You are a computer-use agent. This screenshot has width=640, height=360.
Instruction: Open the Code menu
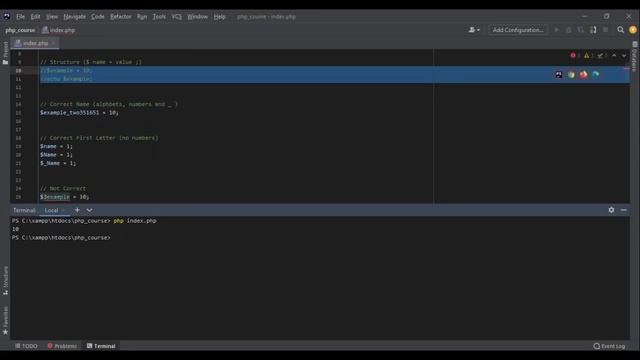coord(98,17)
